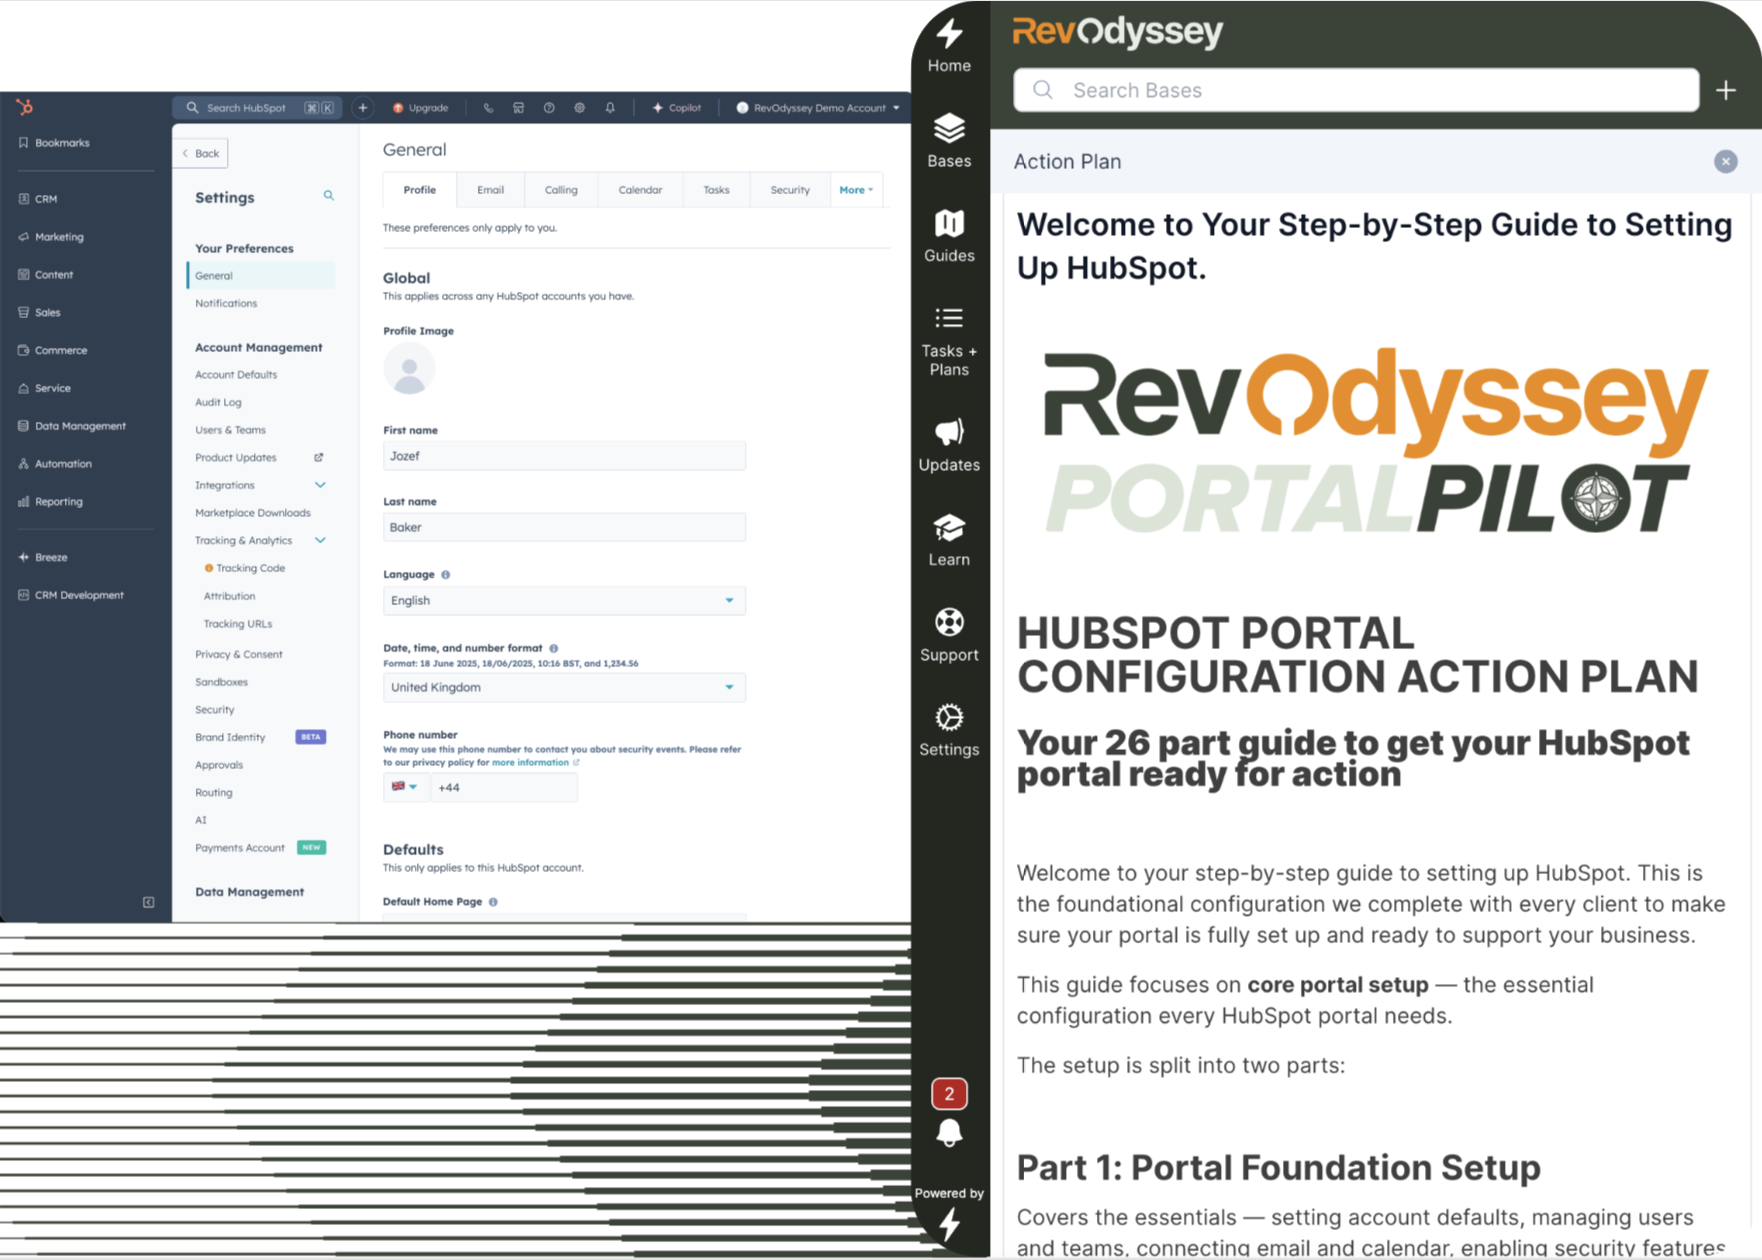Viewport: 1762px width, 1260px height.
Task: Open Tasks + Plans in the sidebar
Action: click(949, 341)
